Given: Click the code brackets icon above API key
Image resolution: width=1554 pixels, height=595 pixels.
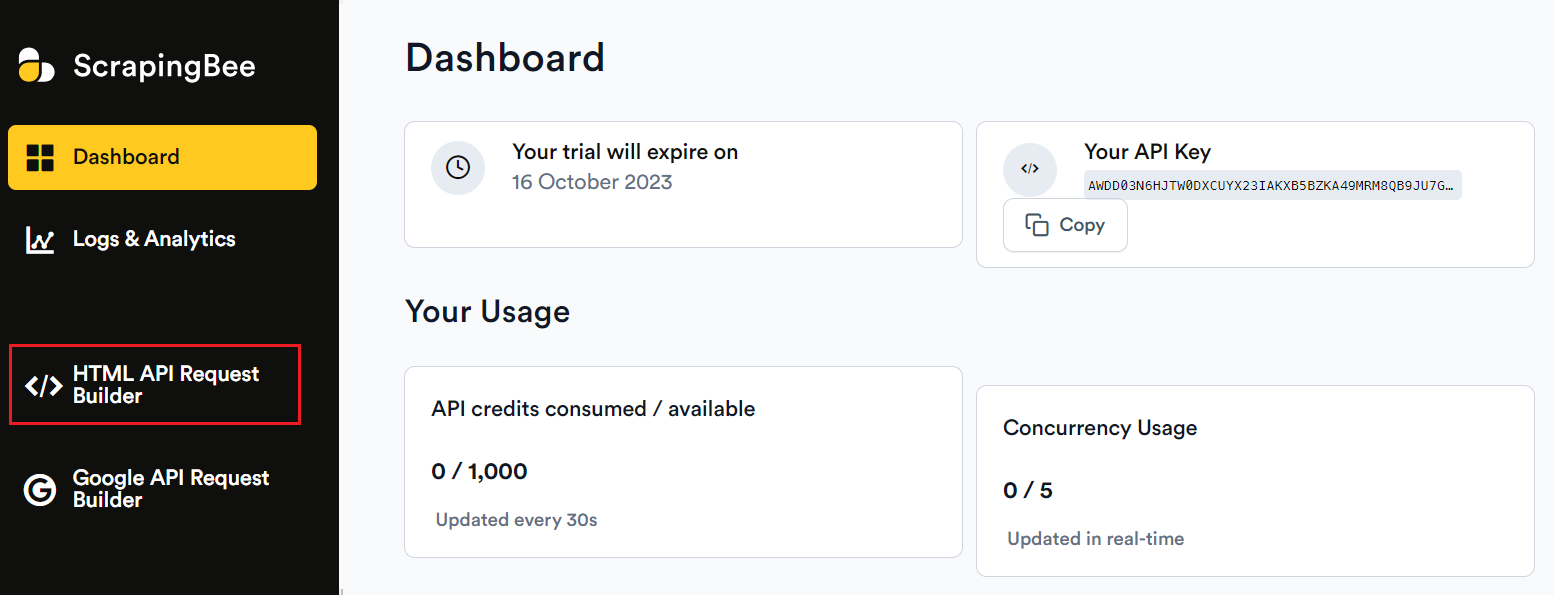Looking at the screenshot, I should (1030, 169).
